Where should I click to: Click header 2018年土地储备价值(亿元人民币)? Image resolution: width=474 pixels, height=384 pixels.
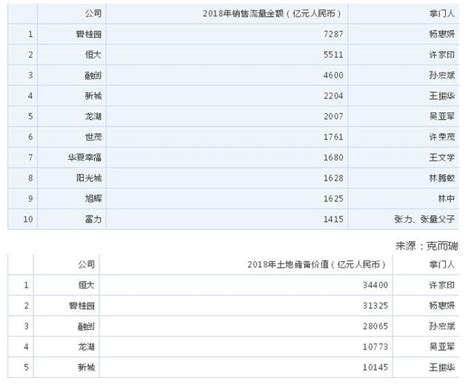pyautogui.click(x=316, y=265)
